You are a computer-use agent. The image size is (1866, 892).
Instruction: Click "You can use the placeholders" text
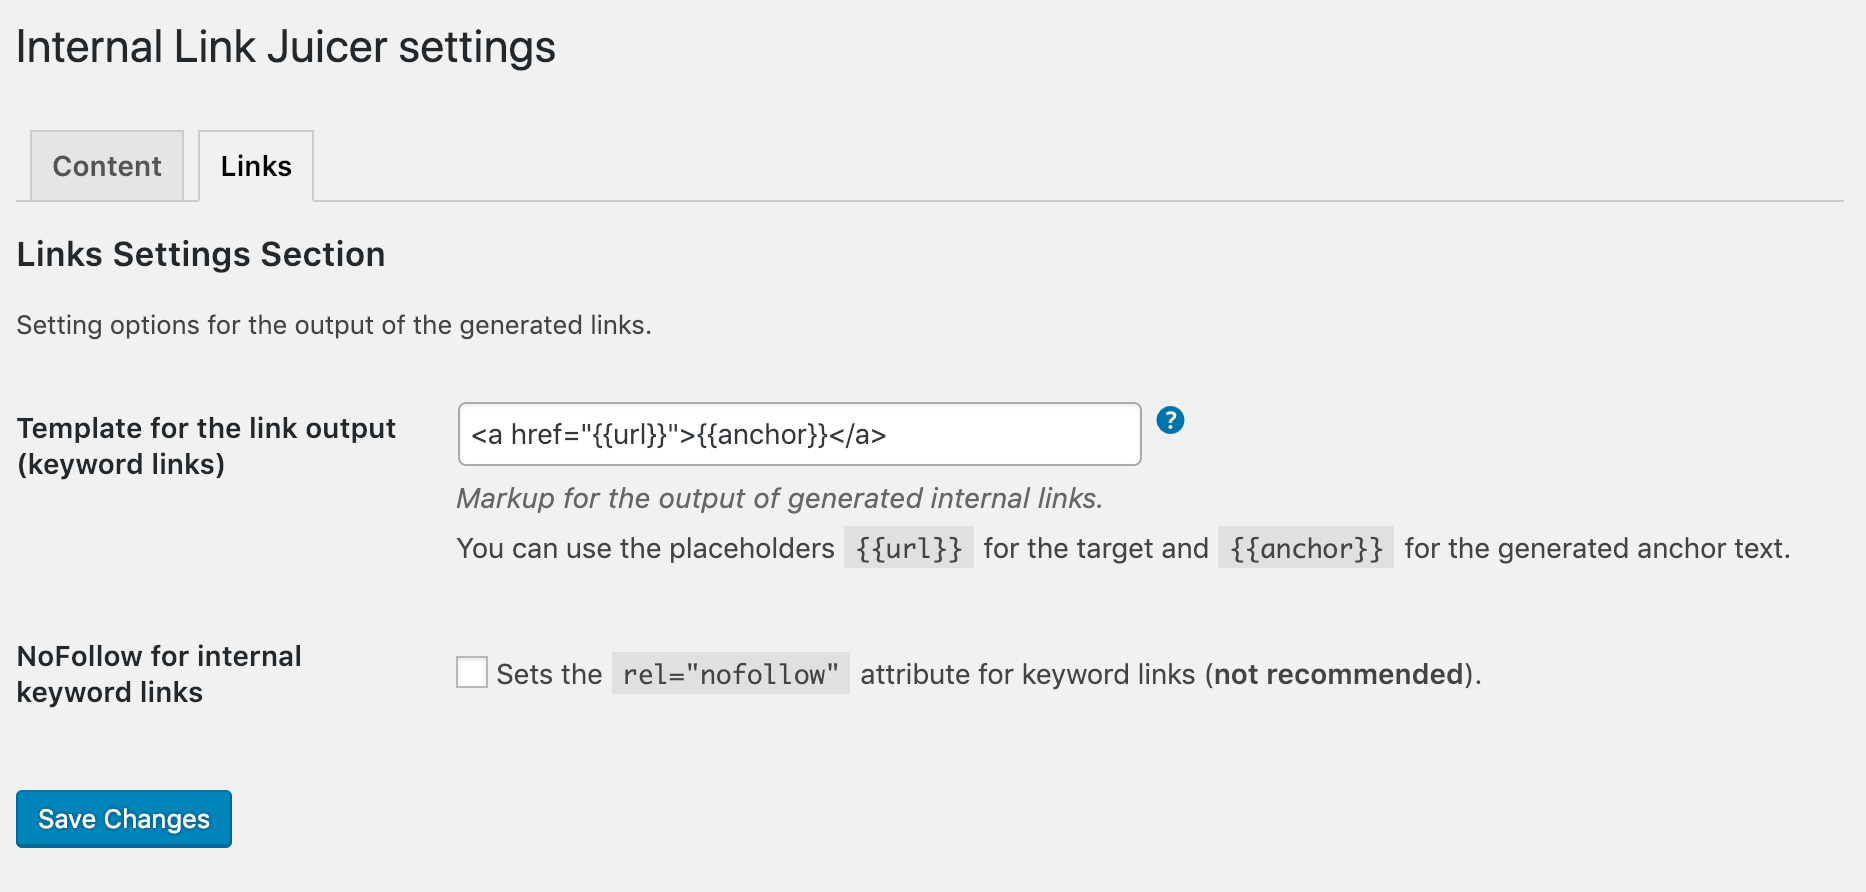pyautogui.click(x=645, y=548)
